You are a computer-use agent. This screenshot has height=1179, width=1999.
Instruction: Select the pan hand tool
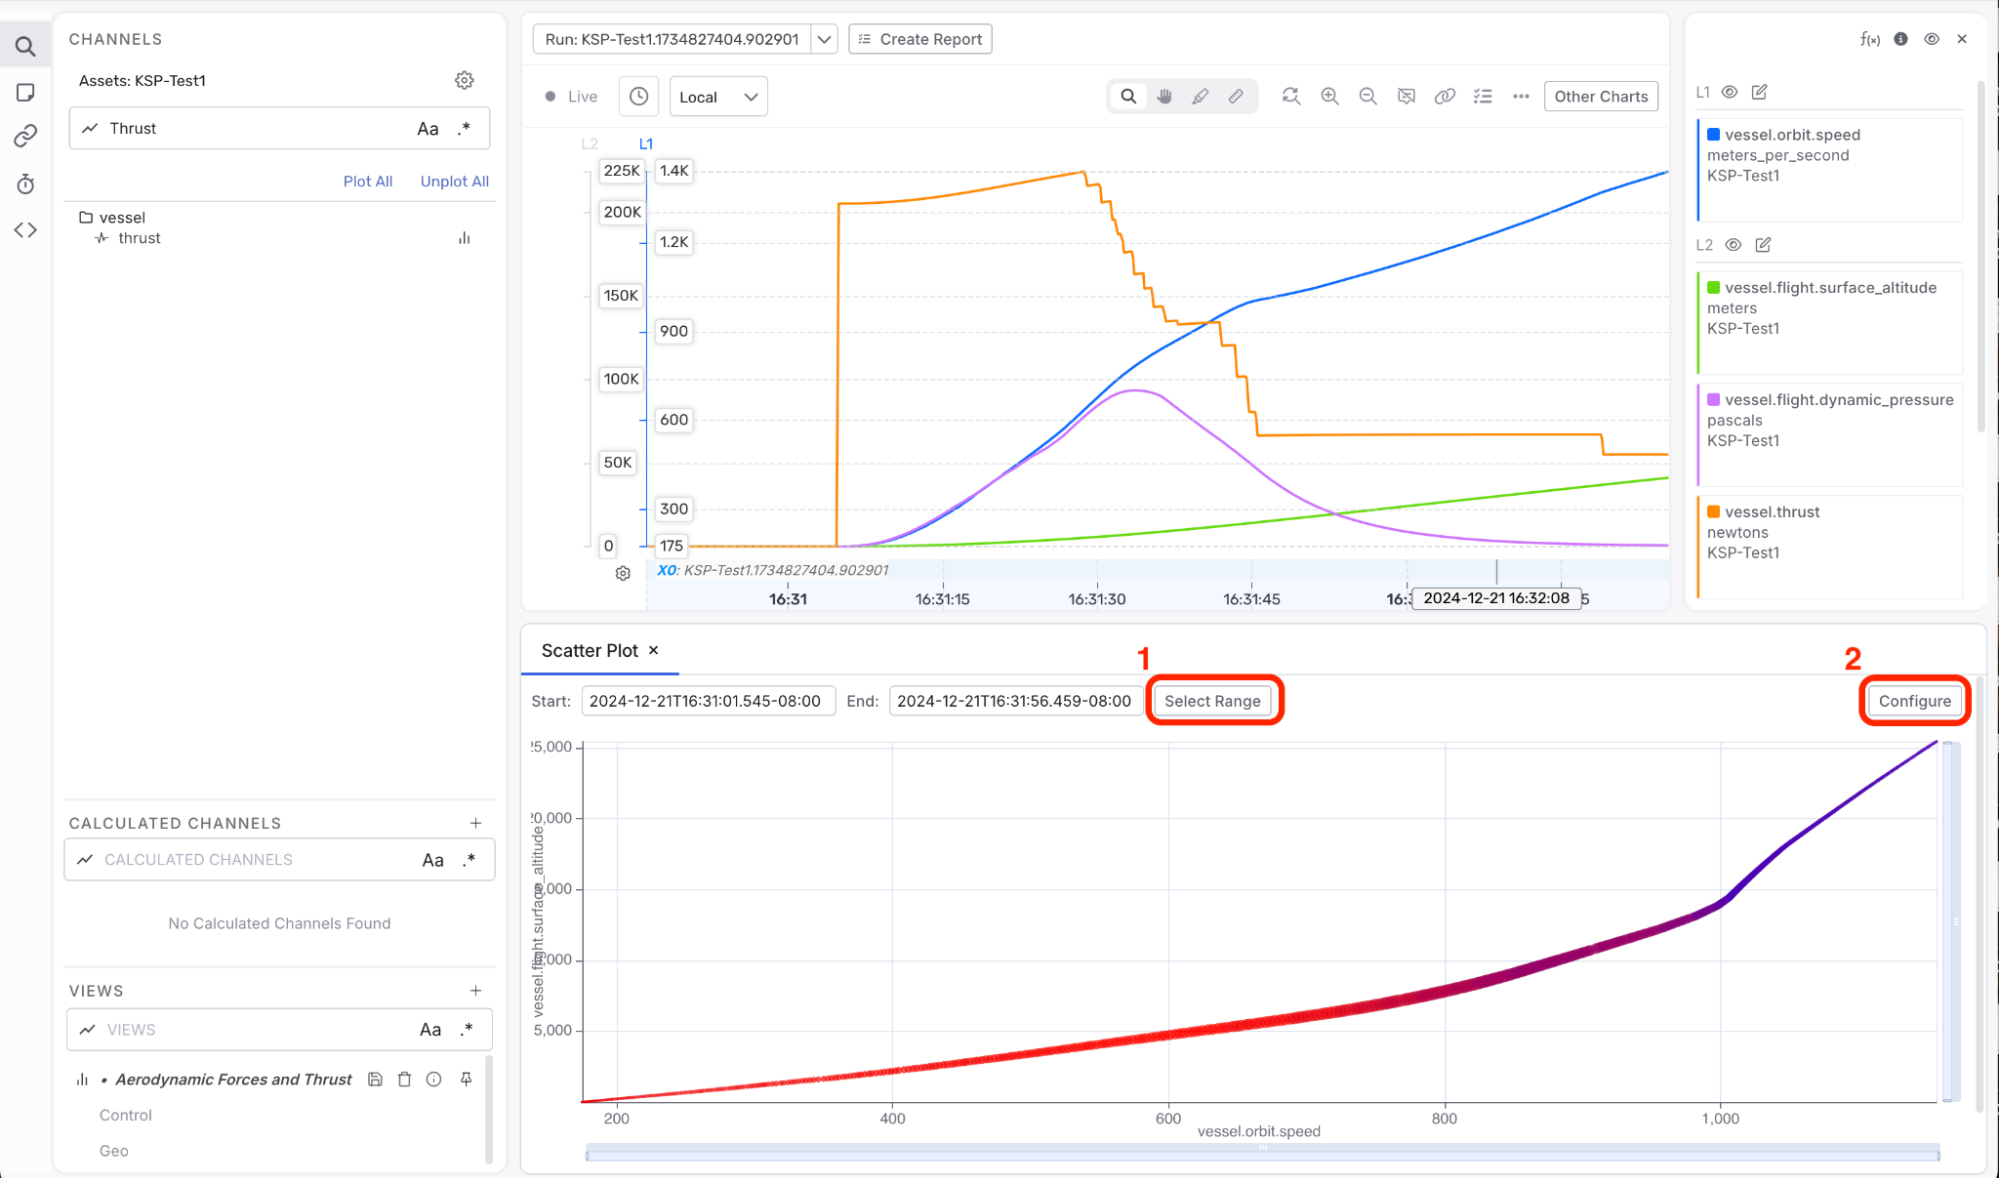pos(1164,96)
